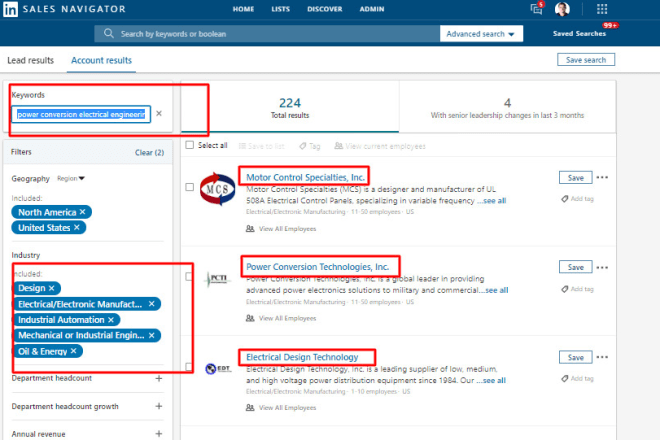Open the messages icon with red badge
Viewport: 660px width, 440px height.
click(x=537, y=9)
